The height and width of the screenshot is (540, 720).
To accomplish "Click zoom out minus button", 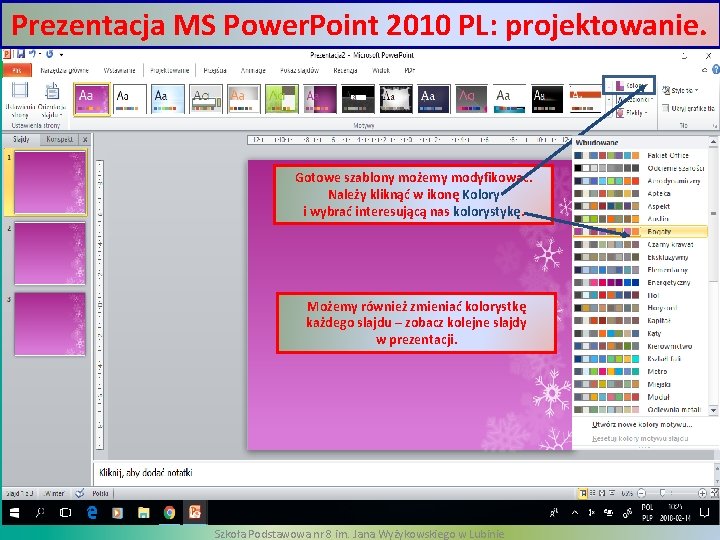I will [641, 493].
